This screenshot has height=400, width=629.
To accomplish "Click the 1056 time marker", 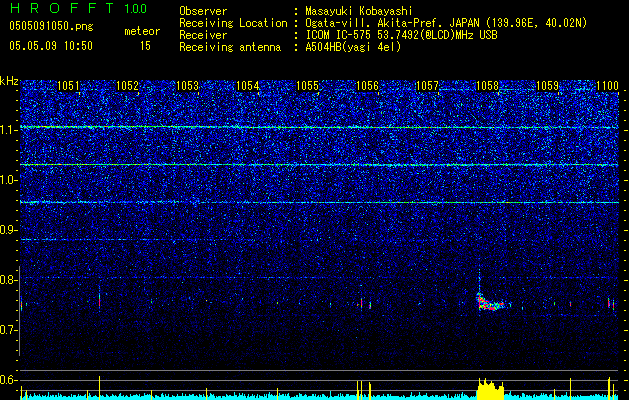I will (x=367, y=86).
